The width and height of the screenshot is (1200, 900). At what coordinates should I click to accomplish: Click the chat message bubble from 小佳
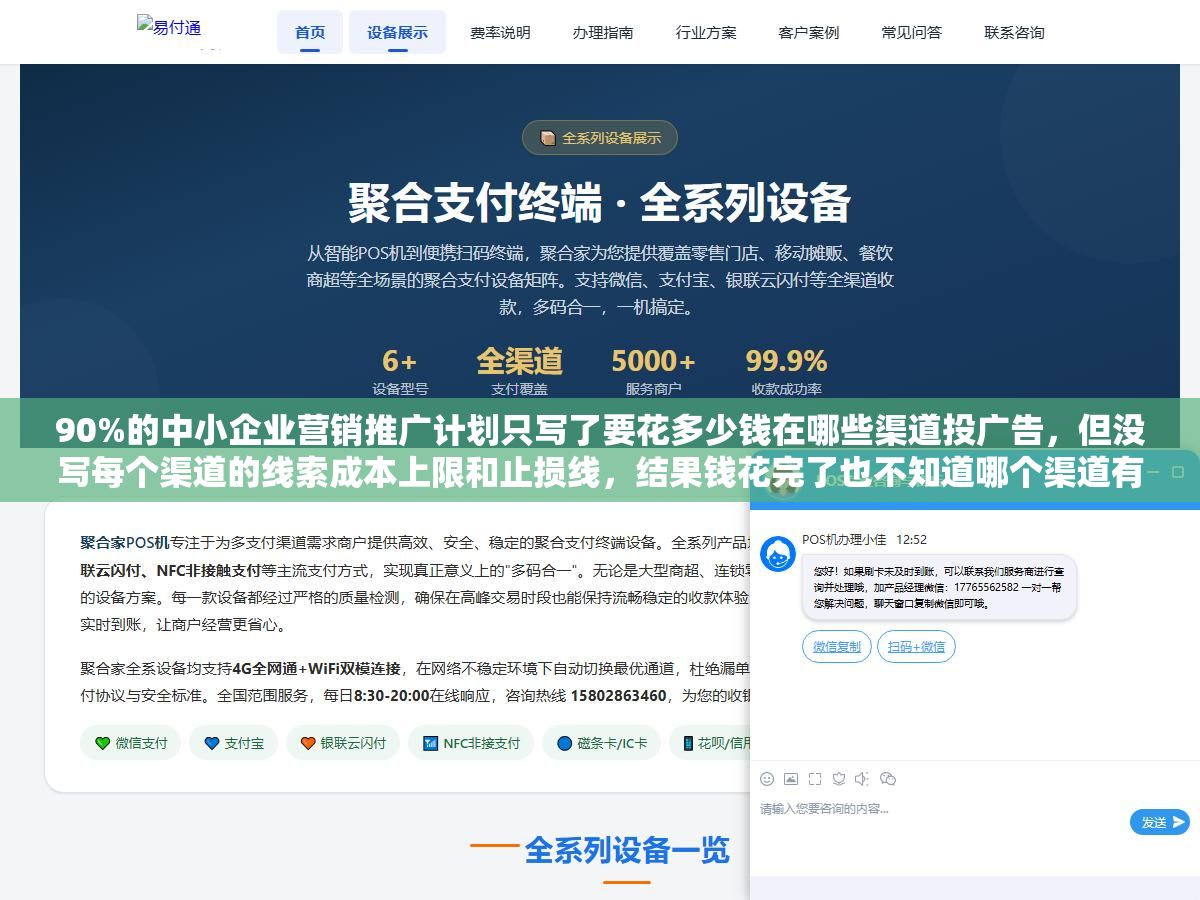click(938, 587)
